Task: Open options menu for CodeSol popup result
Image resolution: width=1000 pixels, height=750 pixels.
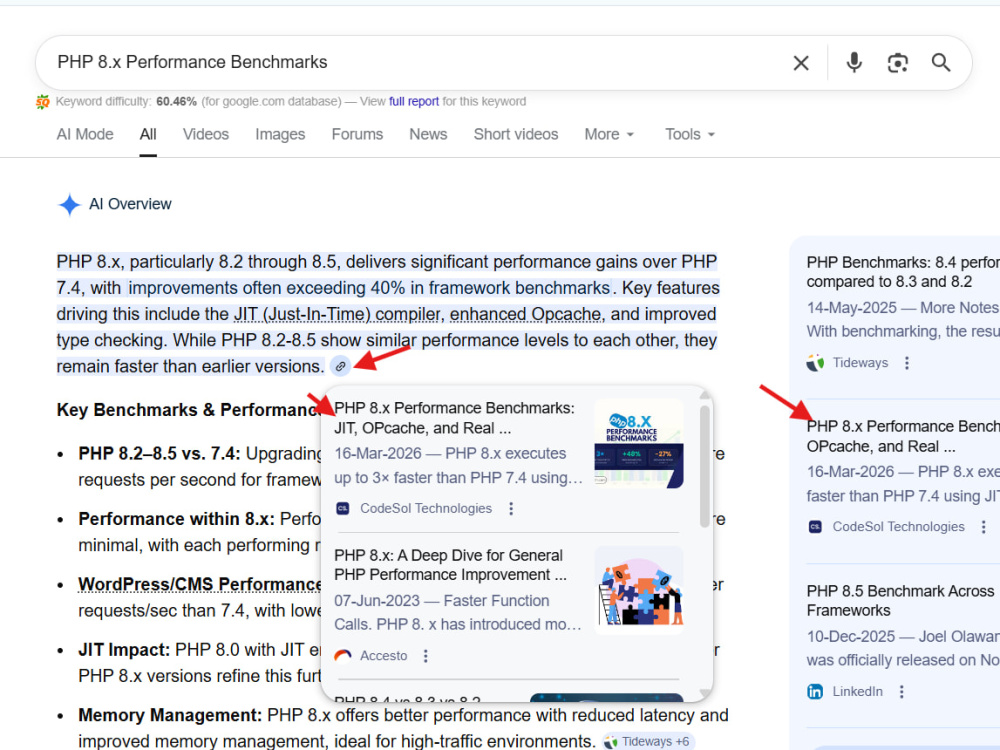Action: click(x=511, y=508)
